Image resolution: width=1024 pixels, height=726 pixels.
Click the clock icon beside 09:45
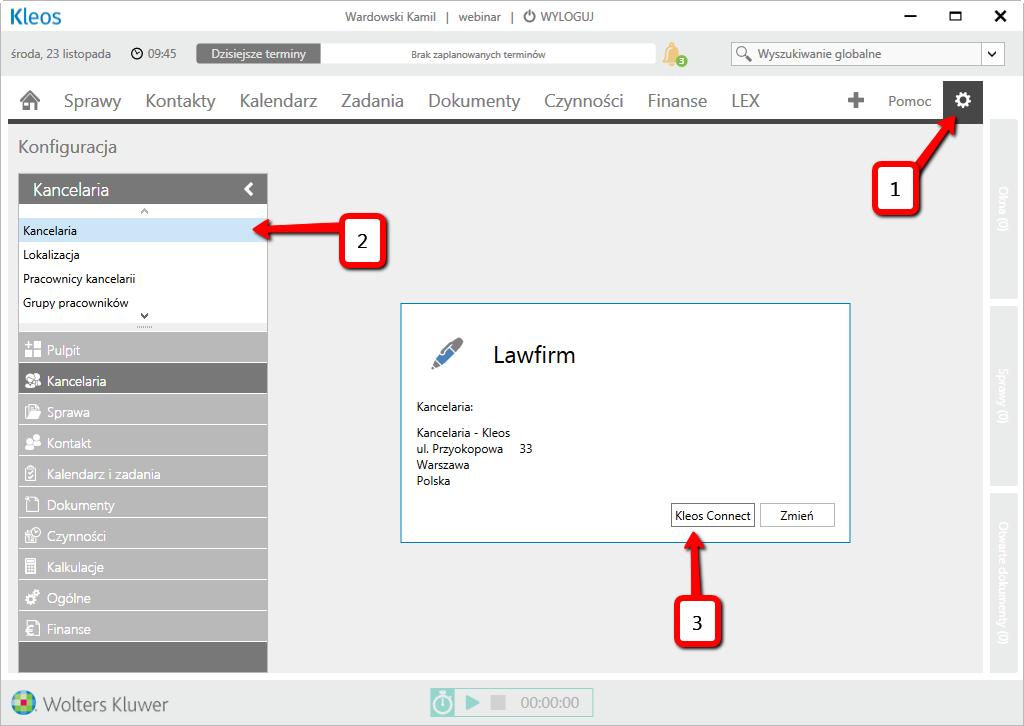click(136, 54)
